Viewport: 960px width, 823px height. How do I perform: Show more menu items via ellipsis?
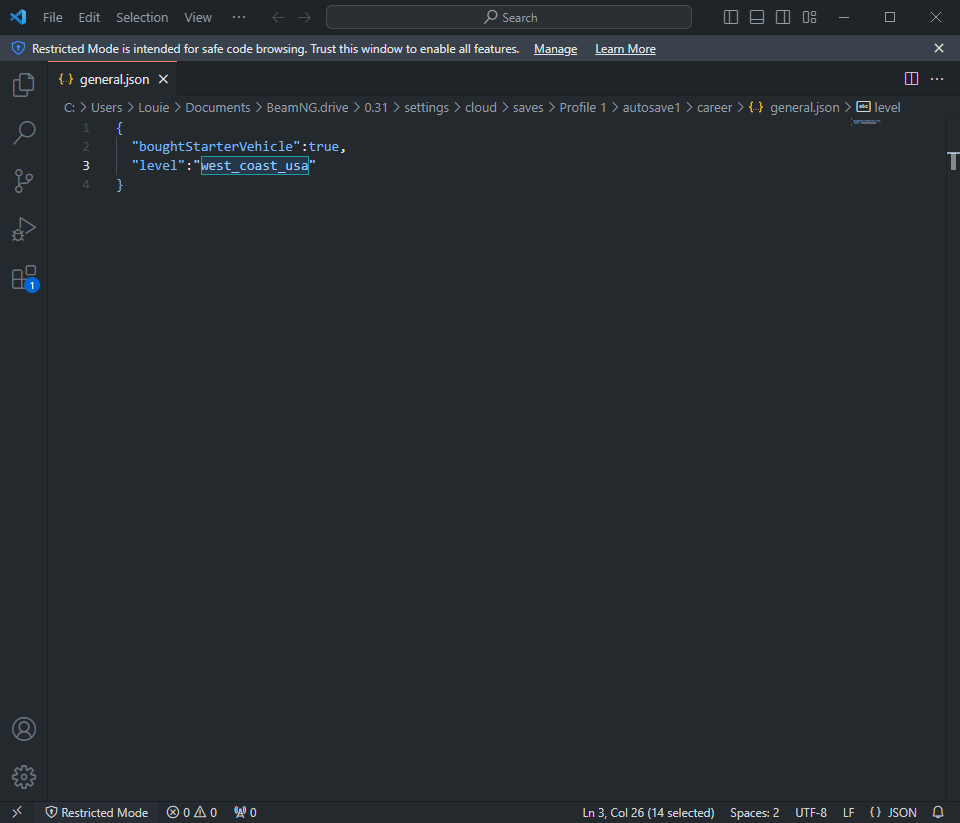pyautogui.click(x=239, y=17)
